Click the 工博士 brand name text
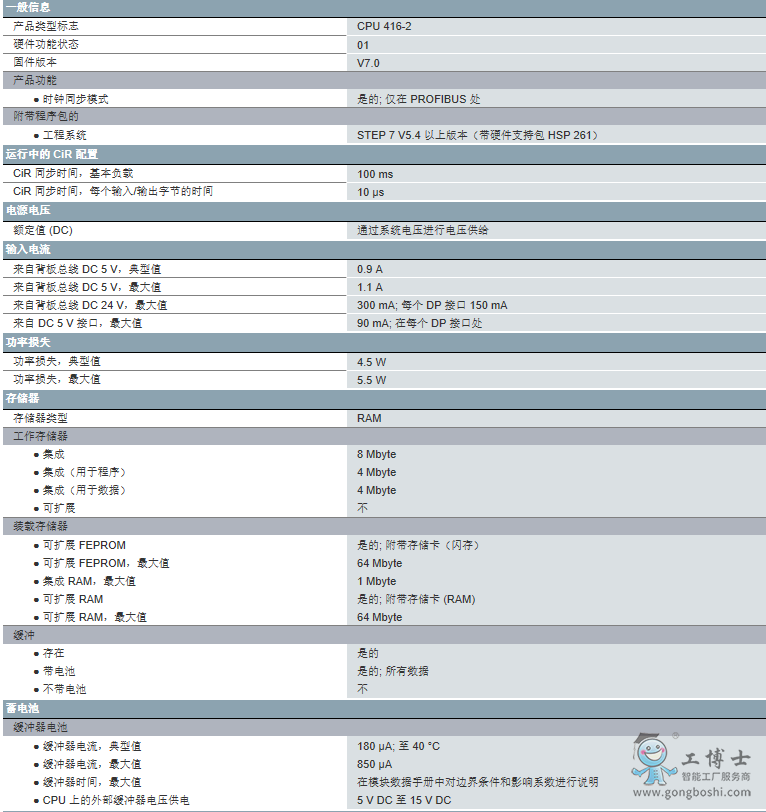This screenshot has width=766, height=812. (714, 759)
